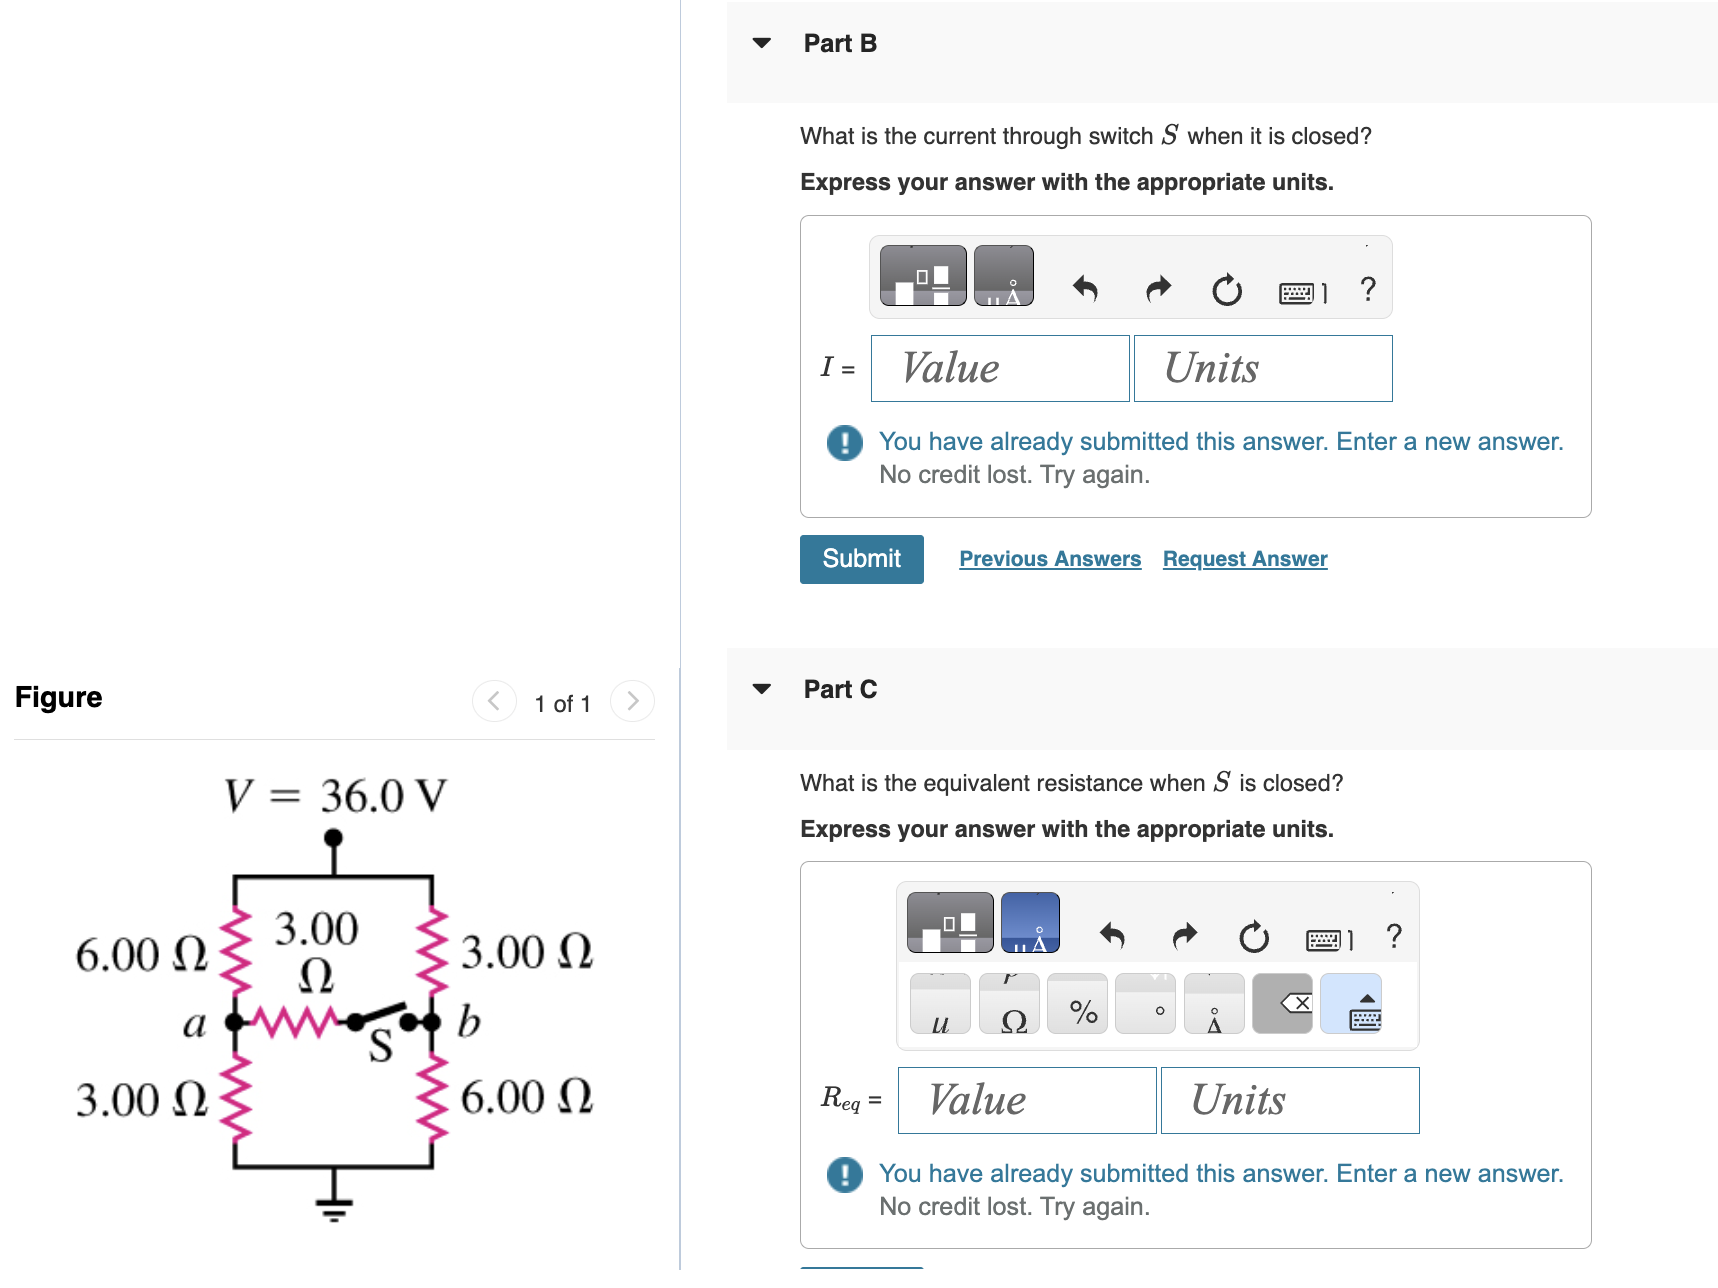Collapse the Part C section

pyautogui.click(x=762, y=688)
